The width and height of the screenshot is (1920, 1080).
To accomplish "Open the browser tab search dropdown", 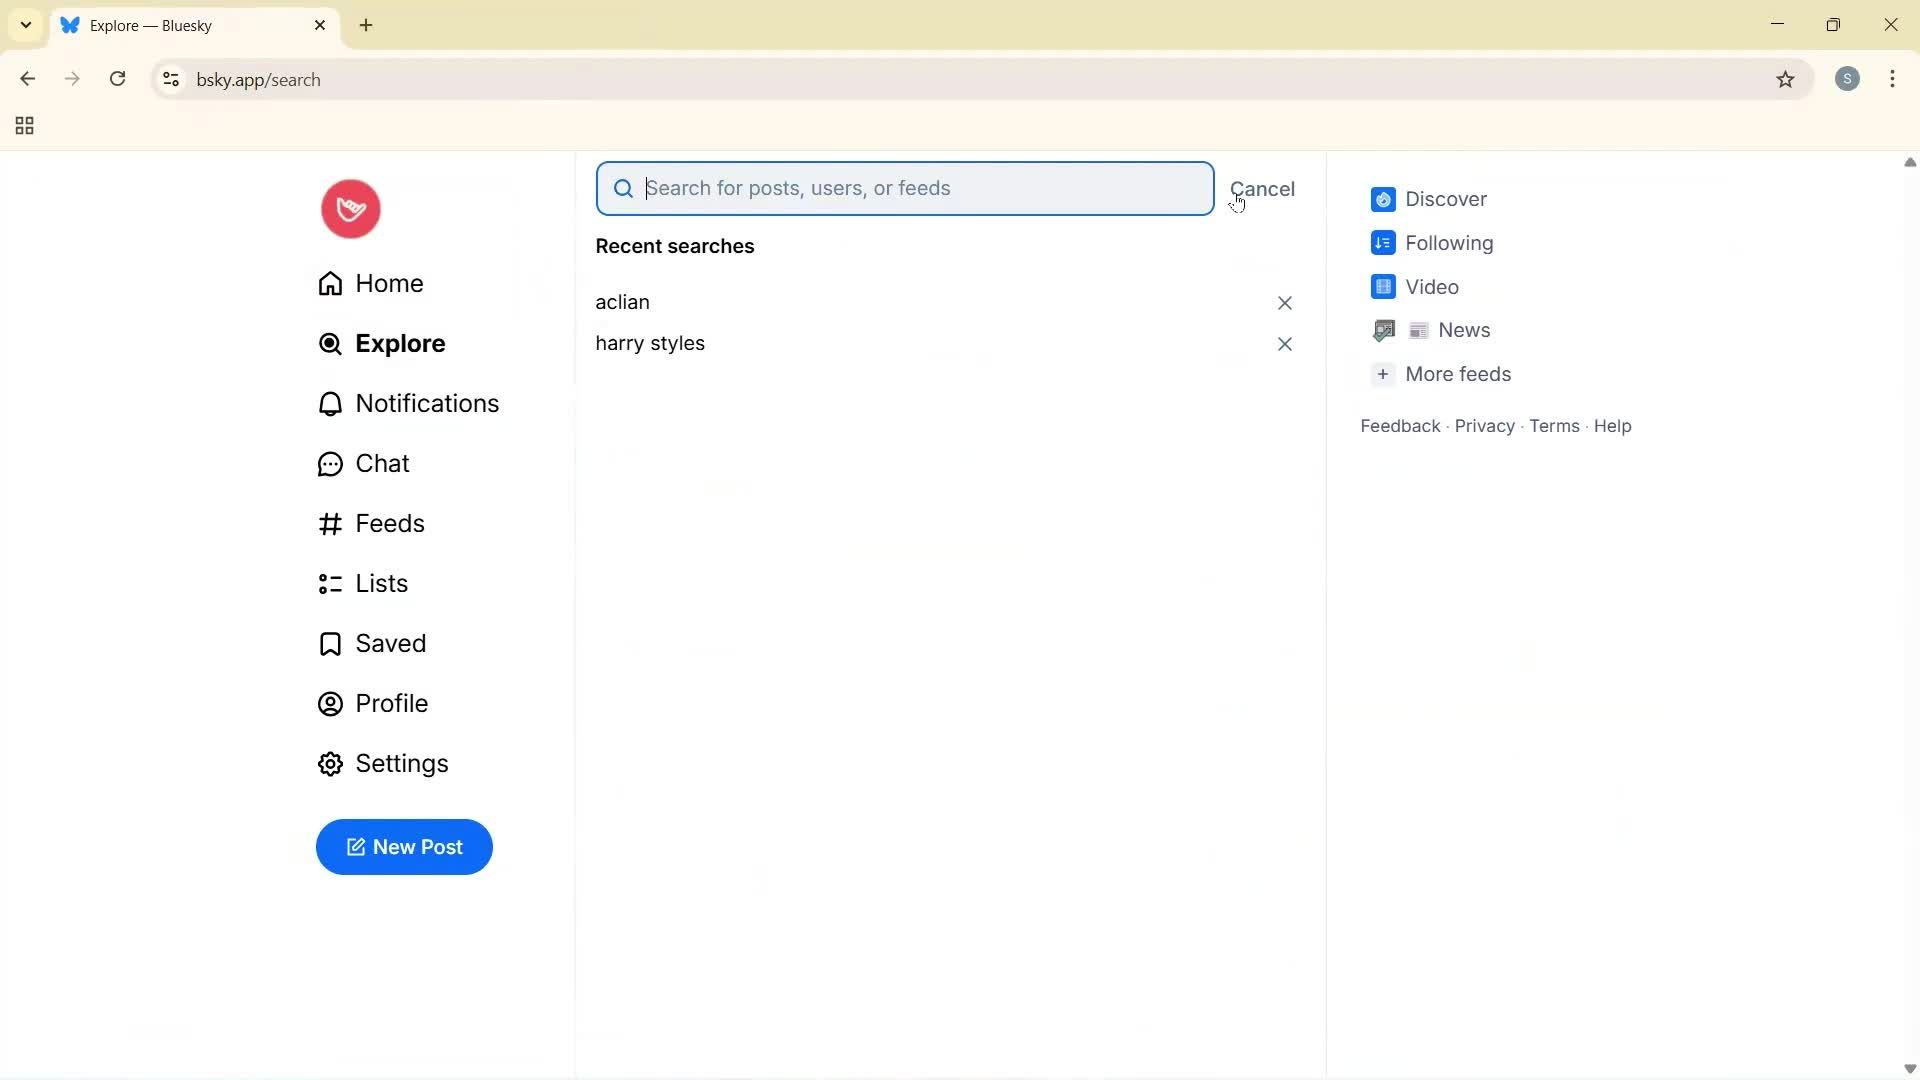I will pyautogui.click(x=25, y=25).
